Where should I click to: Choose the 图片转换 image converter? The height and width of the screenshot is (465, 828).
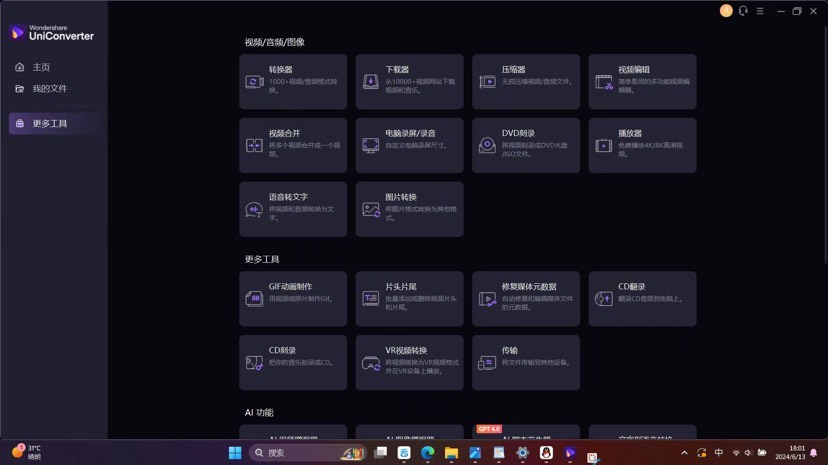click(409, 209)
